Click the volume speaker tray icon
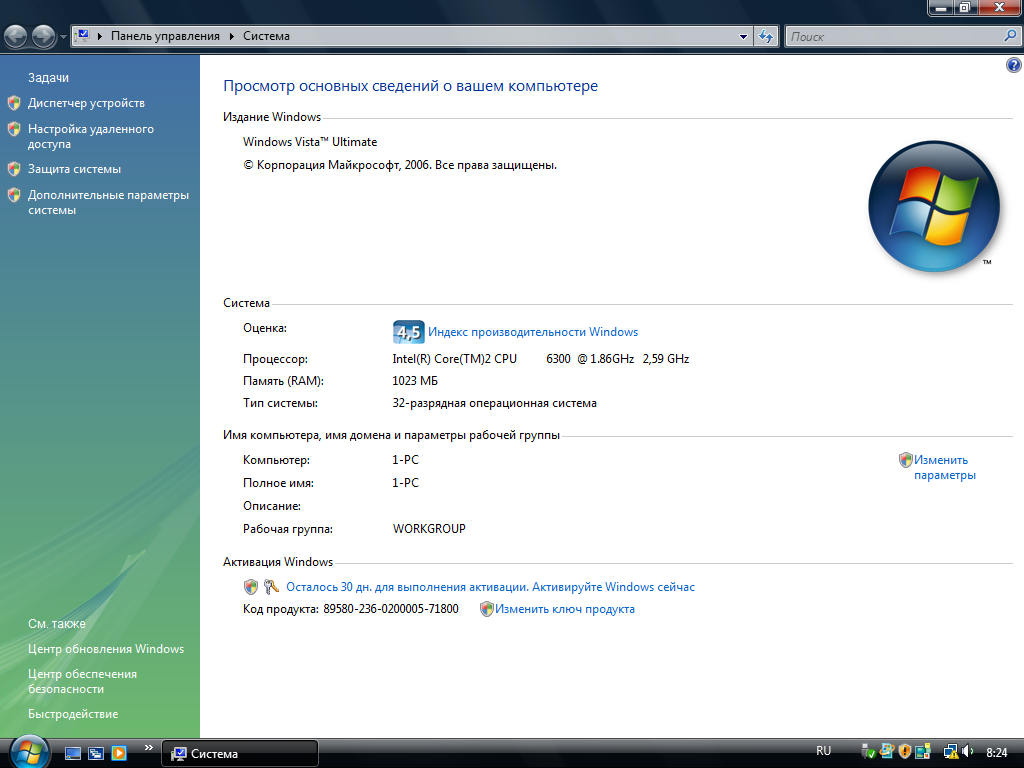Viewport: 1024px width, 768px height. [x=968, y=752]
